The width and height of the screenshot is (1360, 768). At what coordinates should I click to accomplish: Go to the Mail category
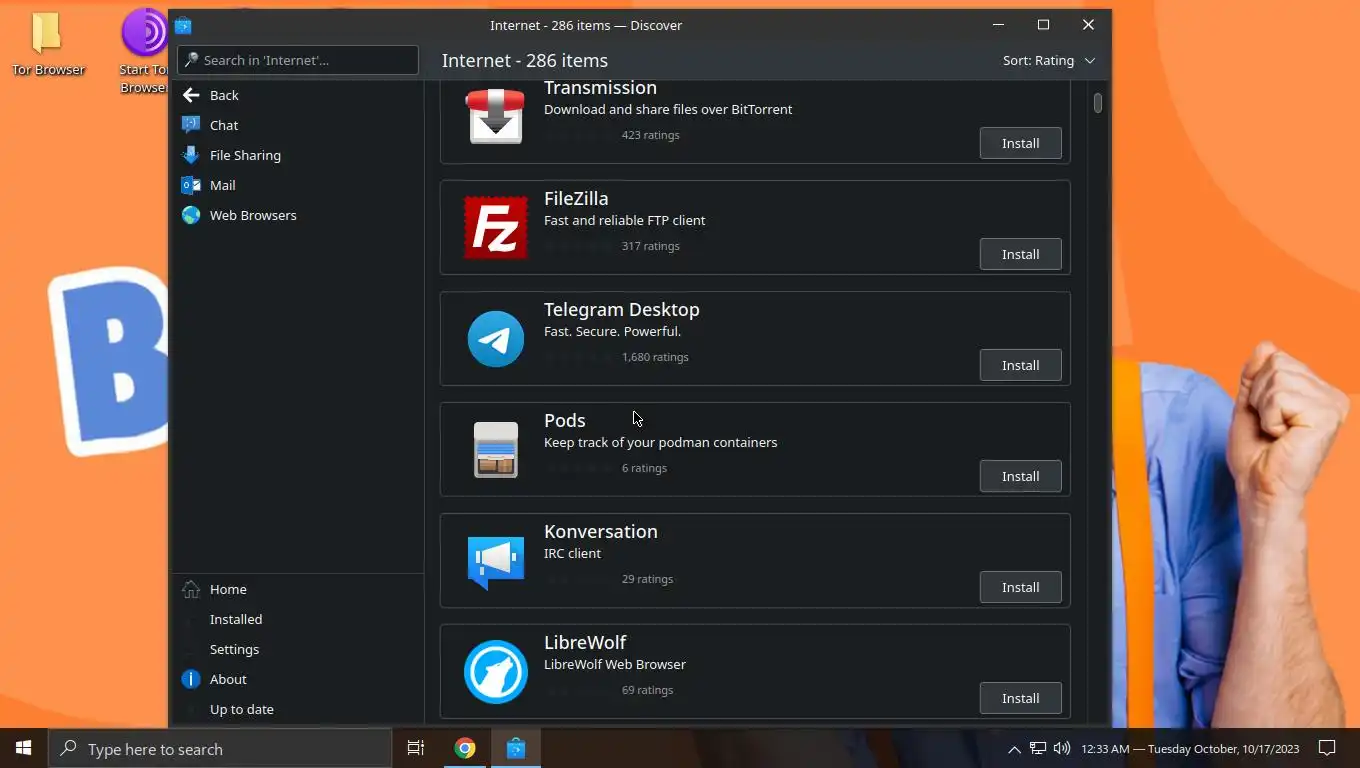click(222, 185)
